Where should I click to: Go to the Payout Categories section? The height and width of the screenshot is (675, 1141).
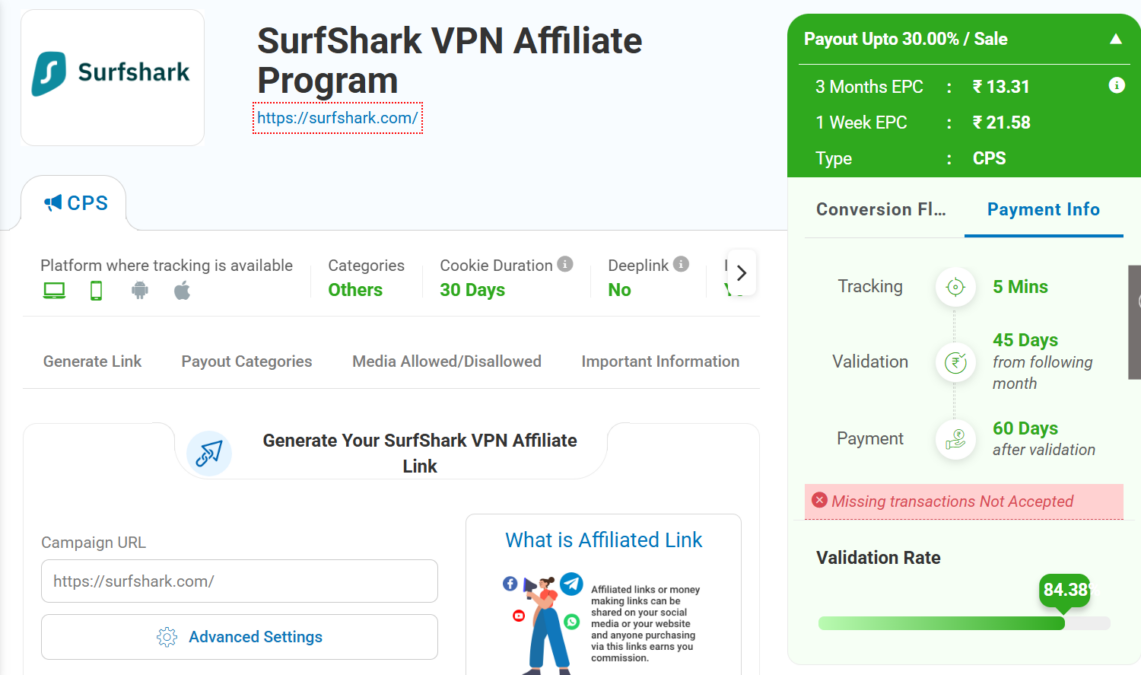point(246,361)
